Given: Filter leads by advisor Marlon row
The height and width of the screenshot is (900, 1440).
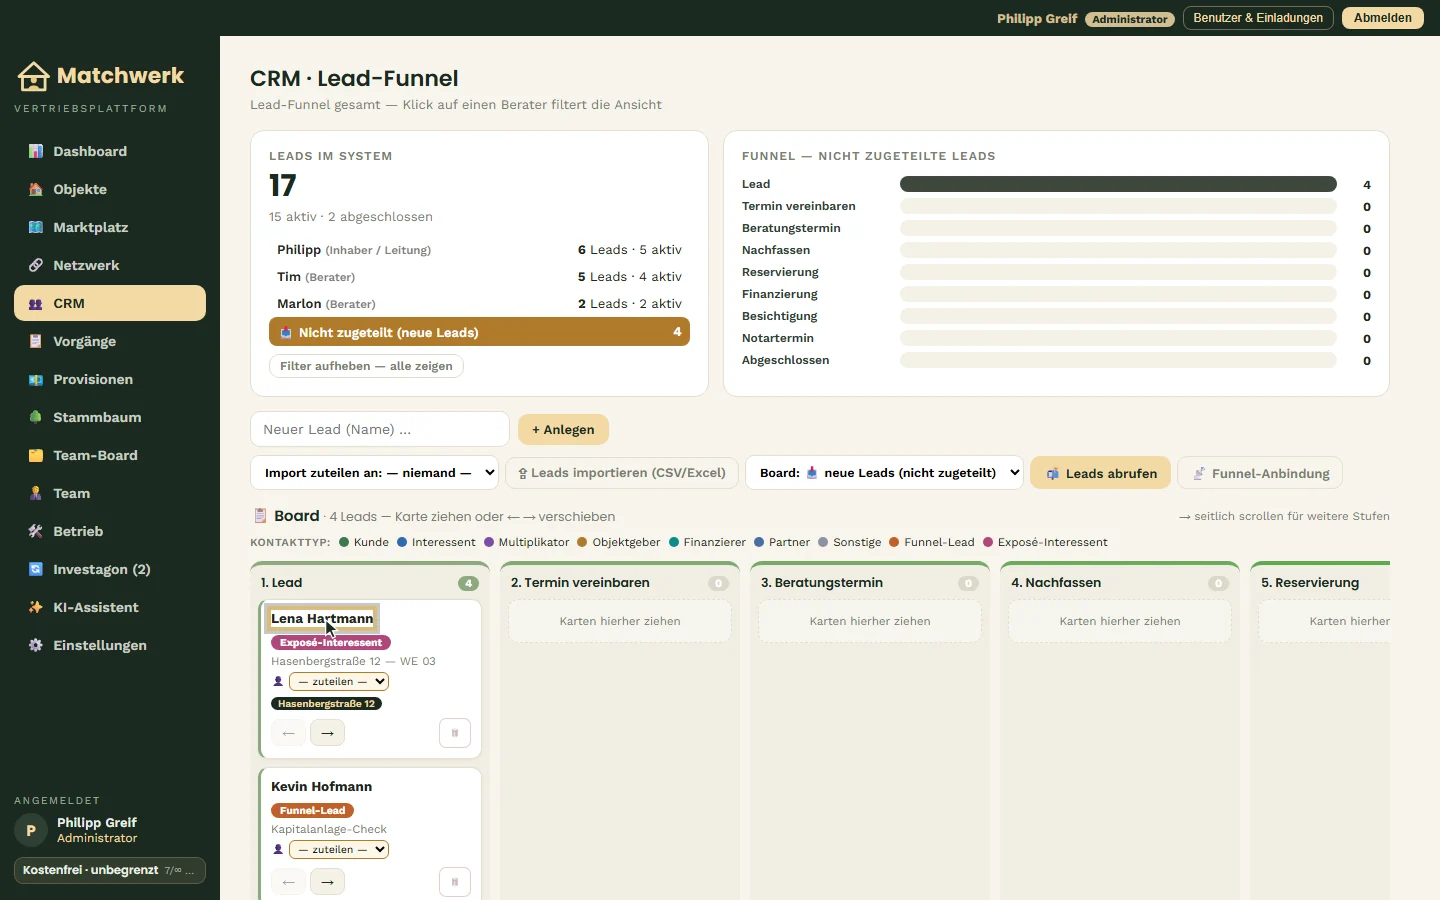Looking at the screenshot, I should 479,304.
